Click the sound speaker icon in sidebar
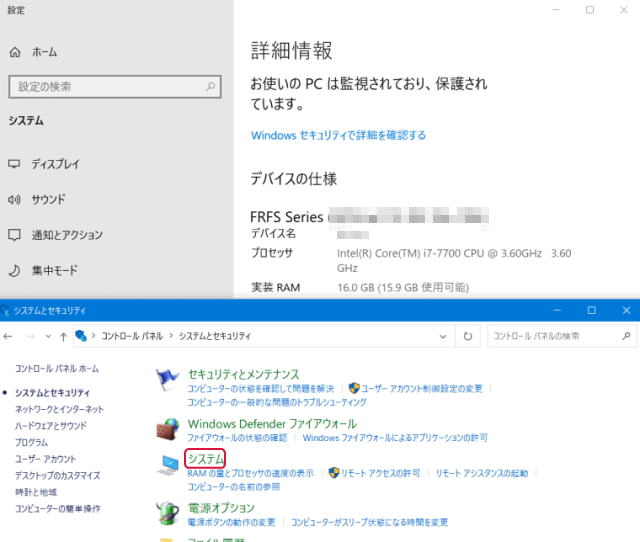 pyautogui.click(x=14, y=200)
